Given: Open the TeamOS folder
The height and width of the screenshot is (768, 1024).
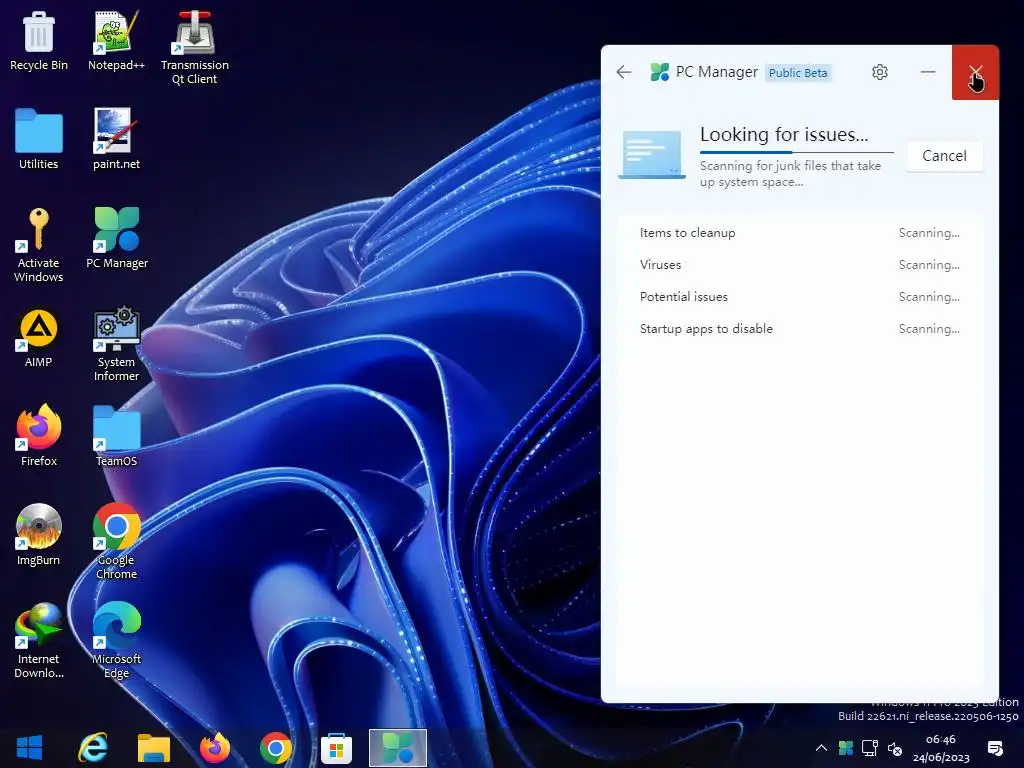Looking at the screenshot, I should 116,436.
